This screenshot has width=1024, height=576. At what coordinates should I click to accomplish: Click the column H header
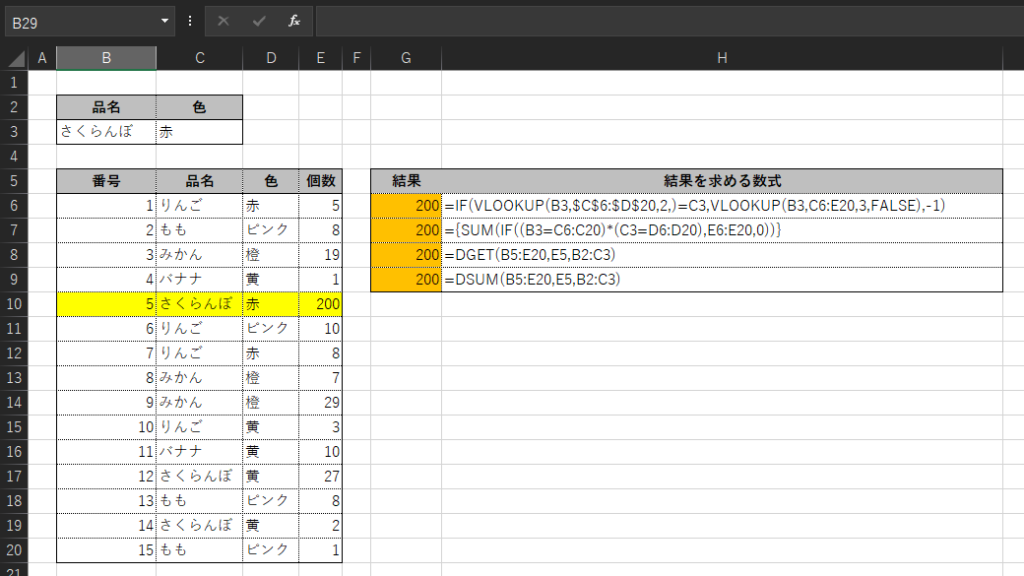[x=722, y=57]
